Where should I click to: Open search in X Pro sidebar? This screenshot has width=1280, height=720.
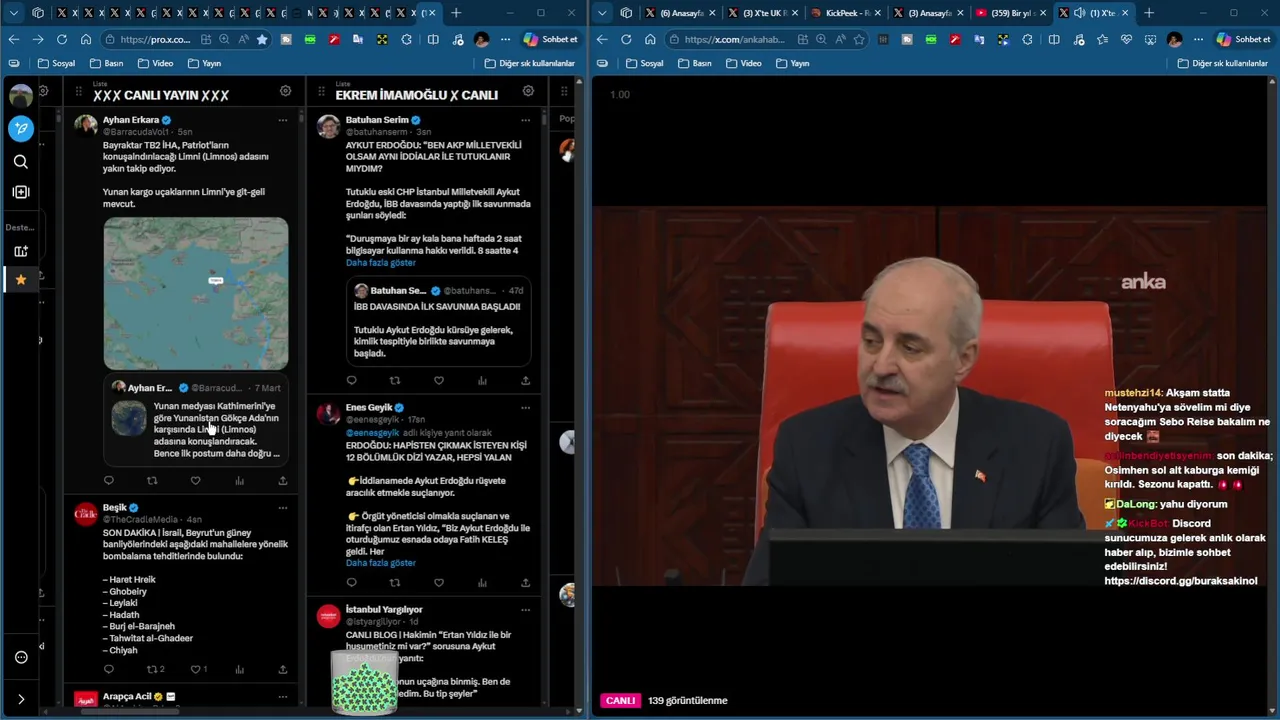tap(21, 162)
